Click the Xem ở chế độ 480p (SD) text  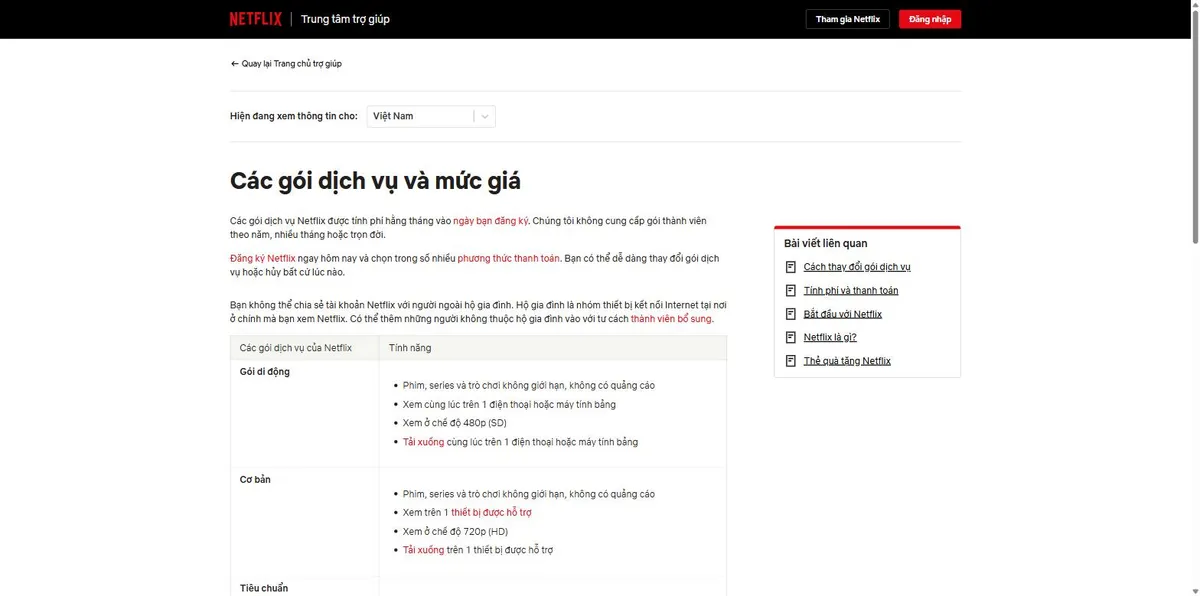point(455,423)
